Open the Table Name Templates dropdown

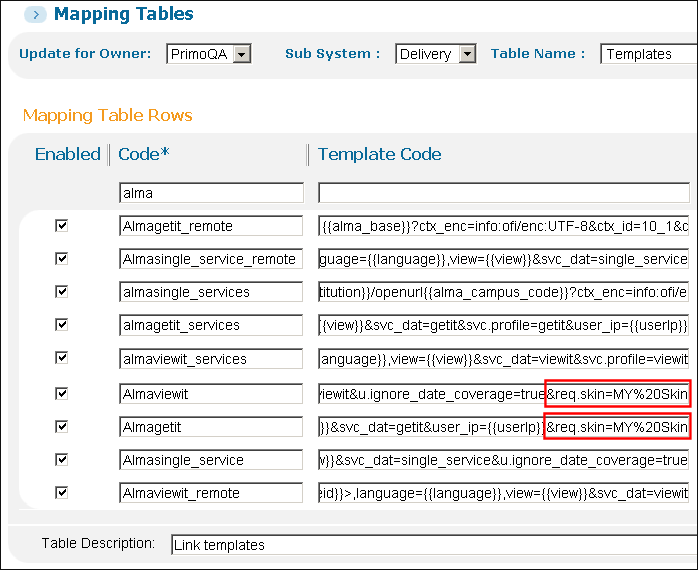(648, 54)
